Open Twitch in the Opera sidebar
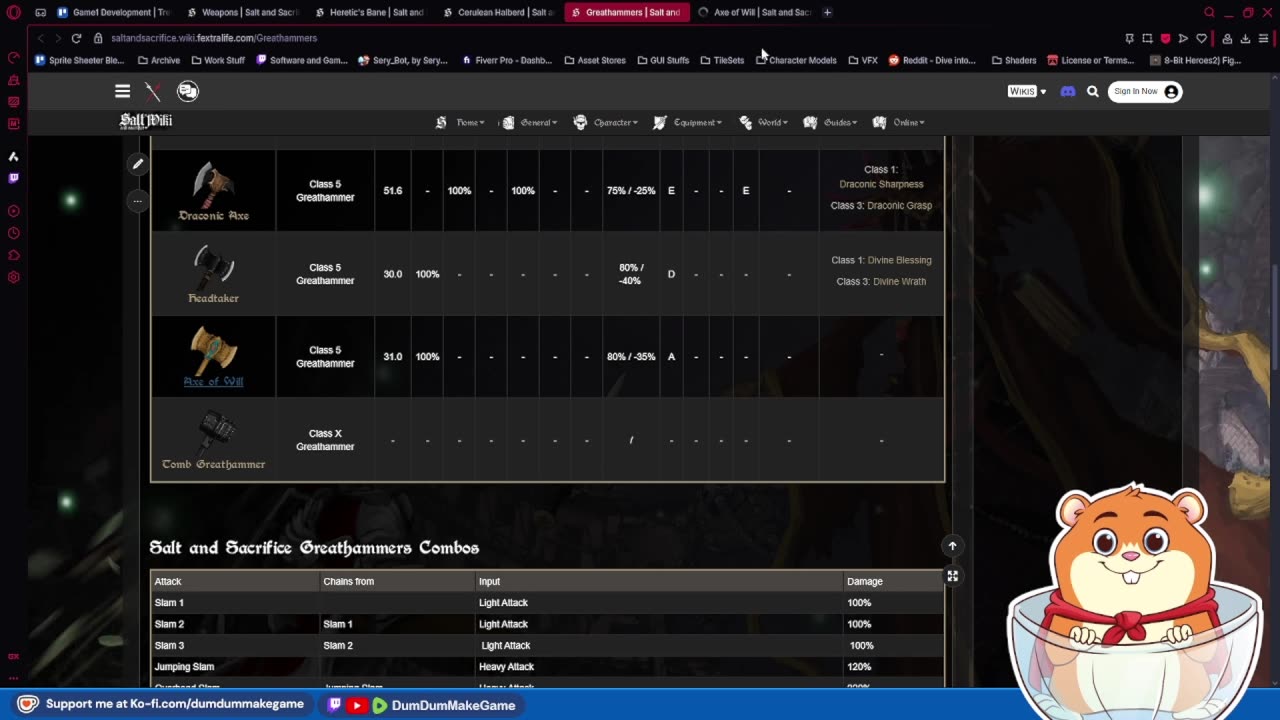 click(x=13, y=178)
